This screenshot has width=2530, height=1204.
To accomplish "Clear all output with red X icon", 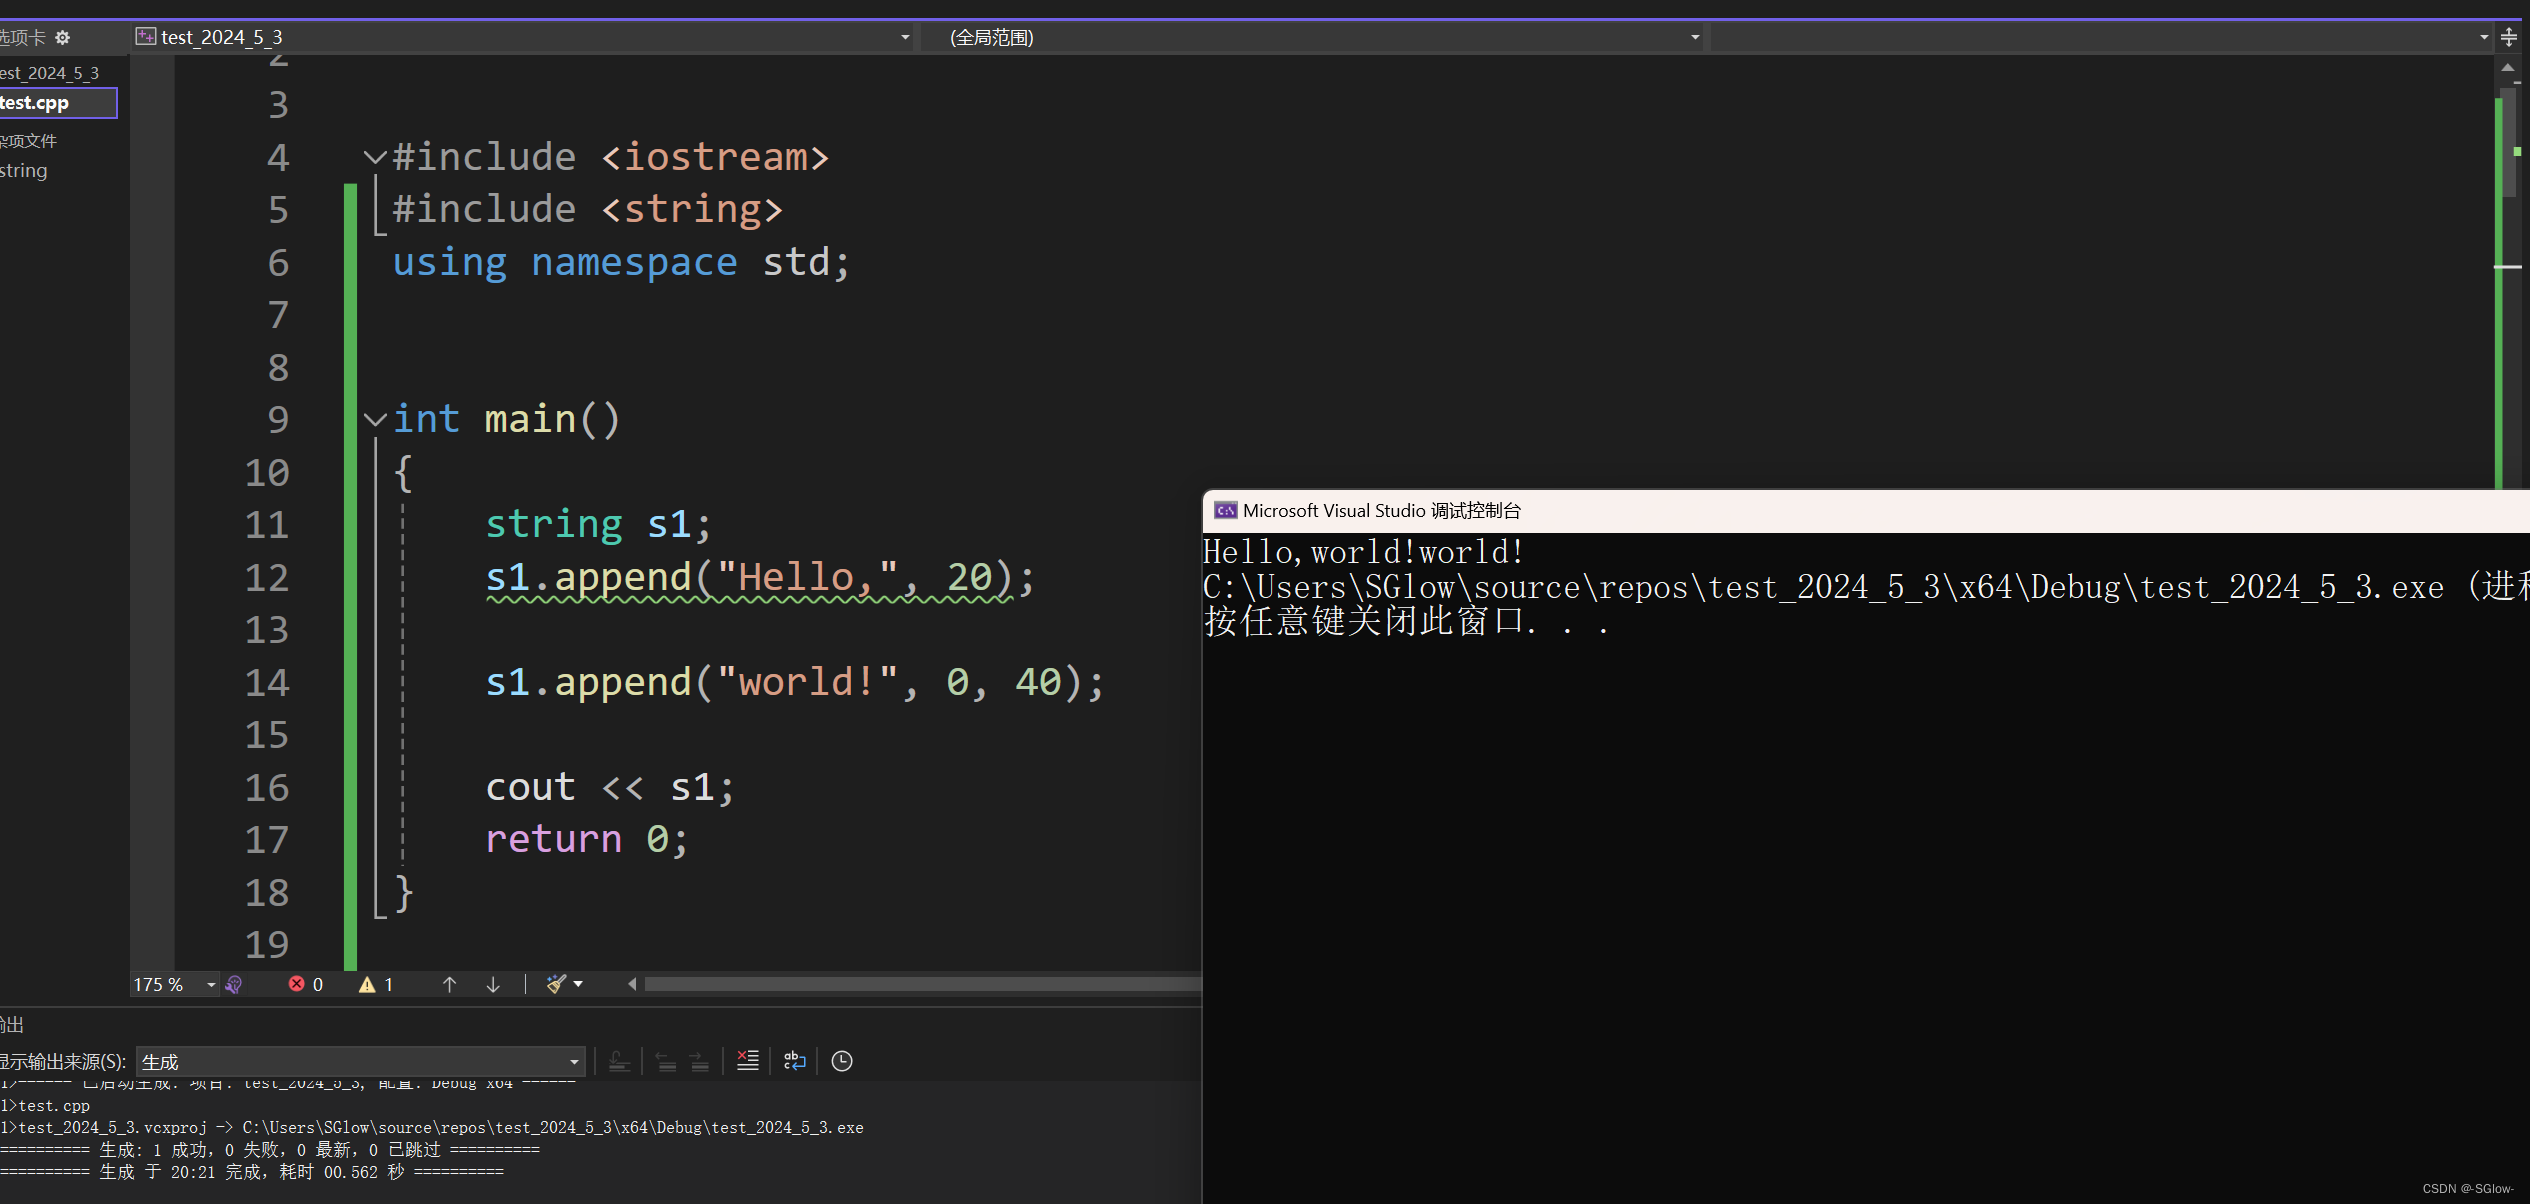I will pyautogui.click(x=747, y=1061).
